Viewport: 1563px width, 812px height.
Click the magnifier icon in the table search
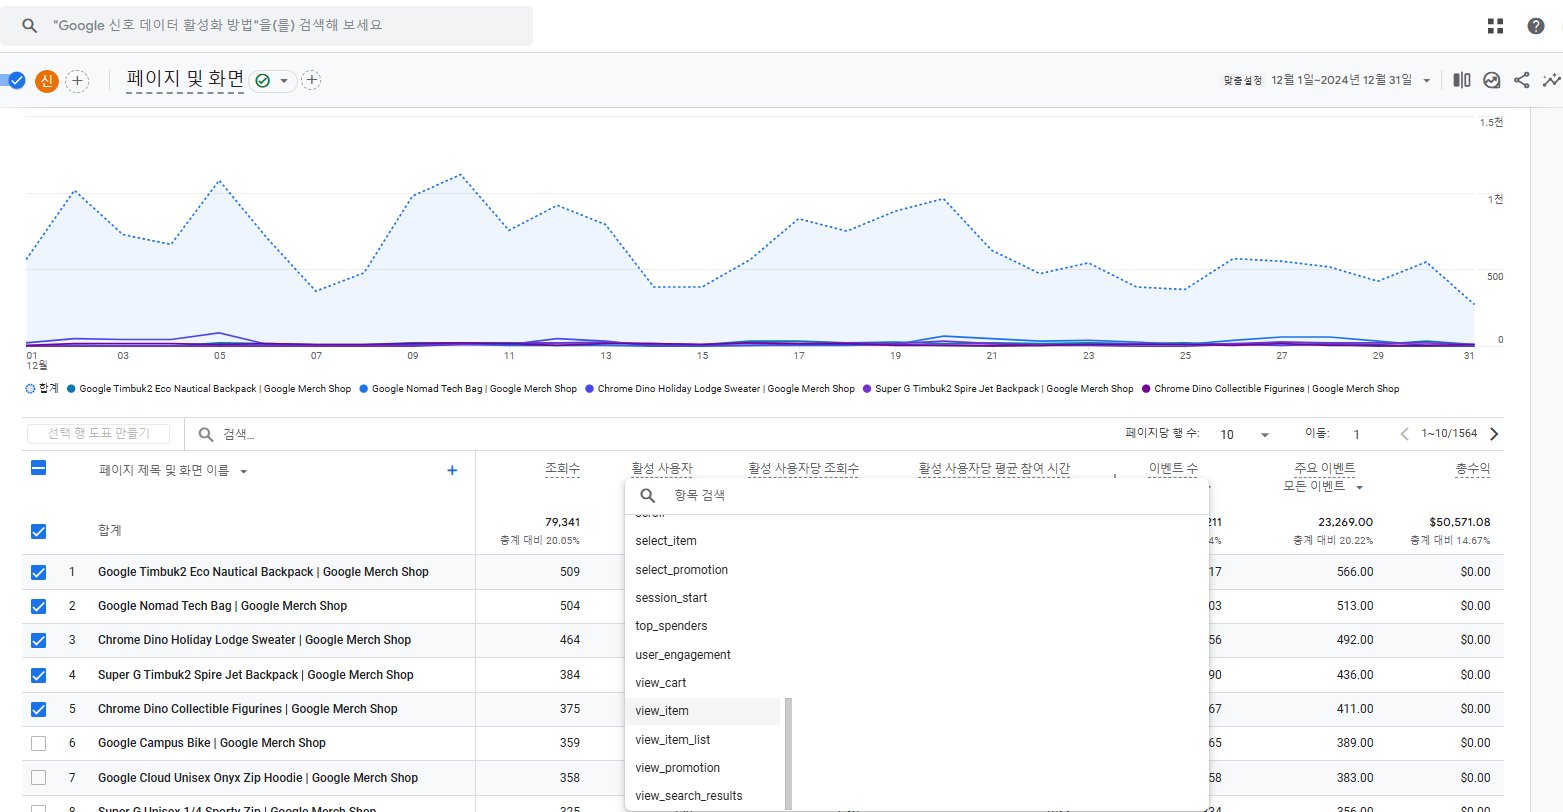(206, 434)
